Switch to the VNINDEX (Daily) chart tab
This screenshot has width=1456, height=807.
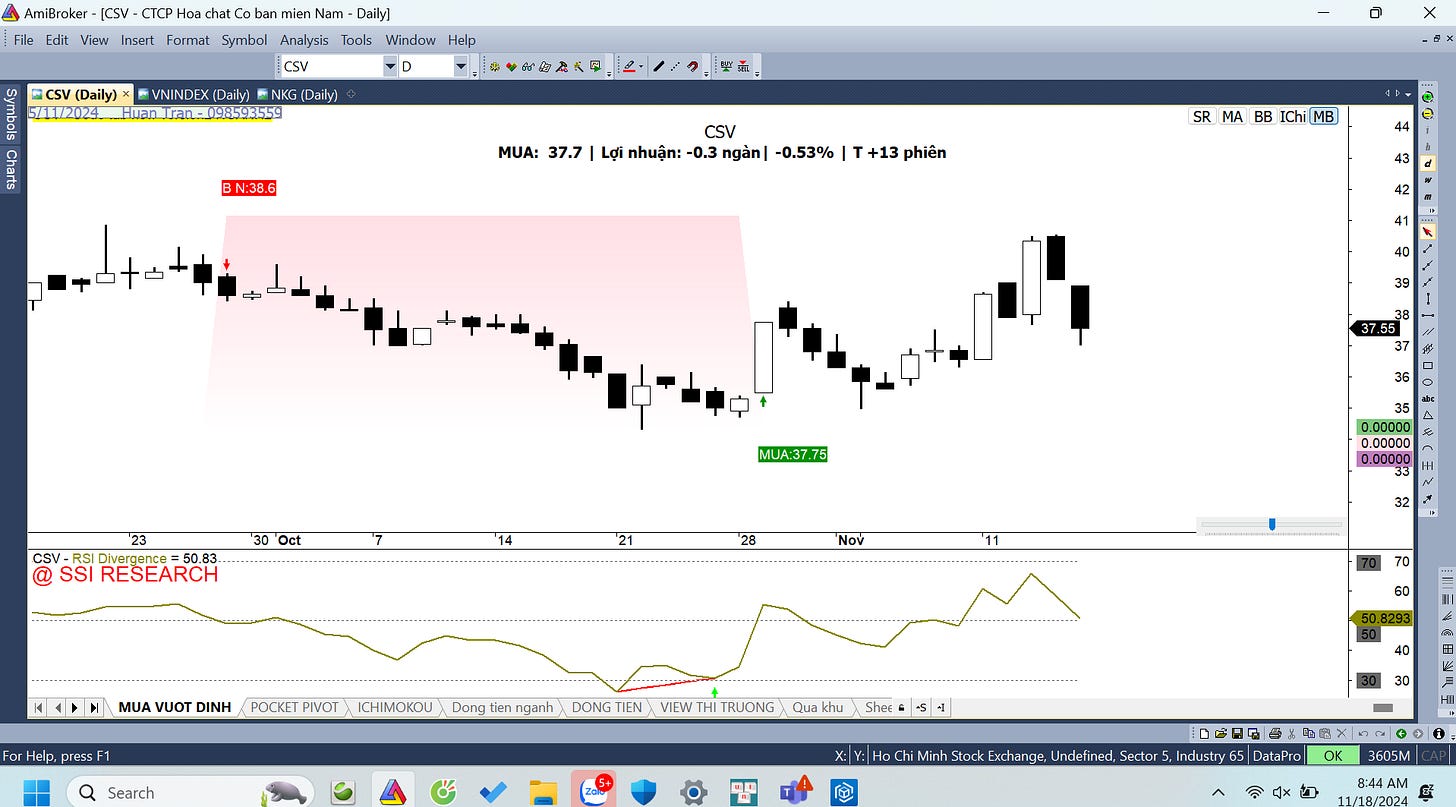point(194,94)
